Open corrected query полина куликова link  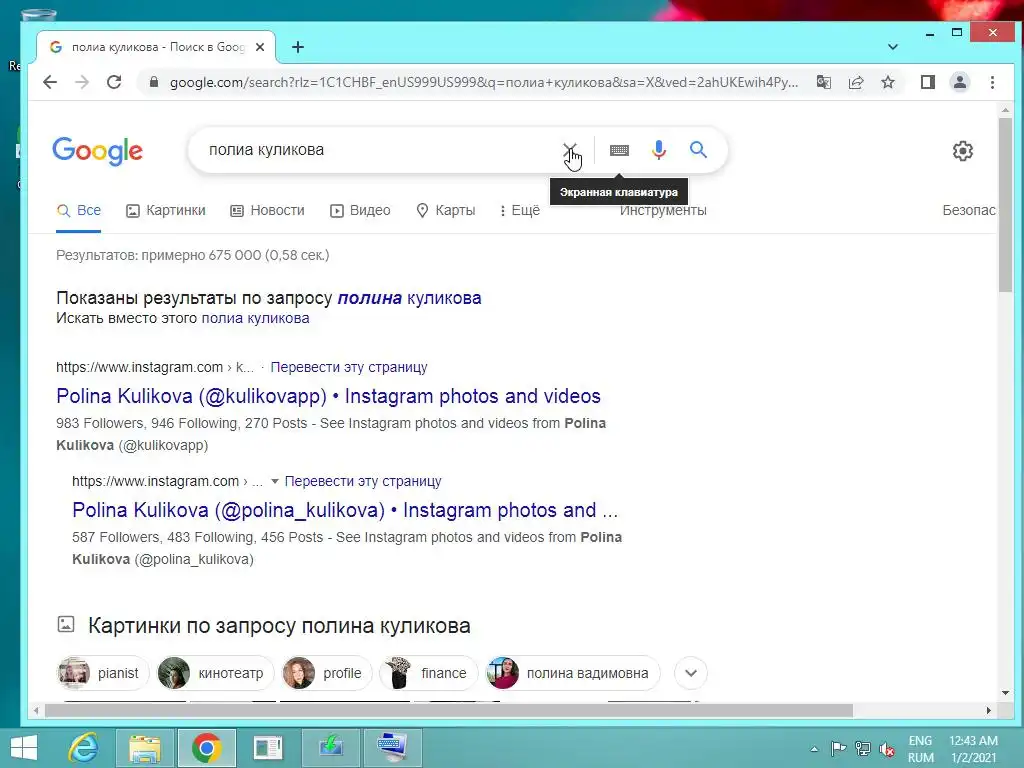[x=409, y=298]
